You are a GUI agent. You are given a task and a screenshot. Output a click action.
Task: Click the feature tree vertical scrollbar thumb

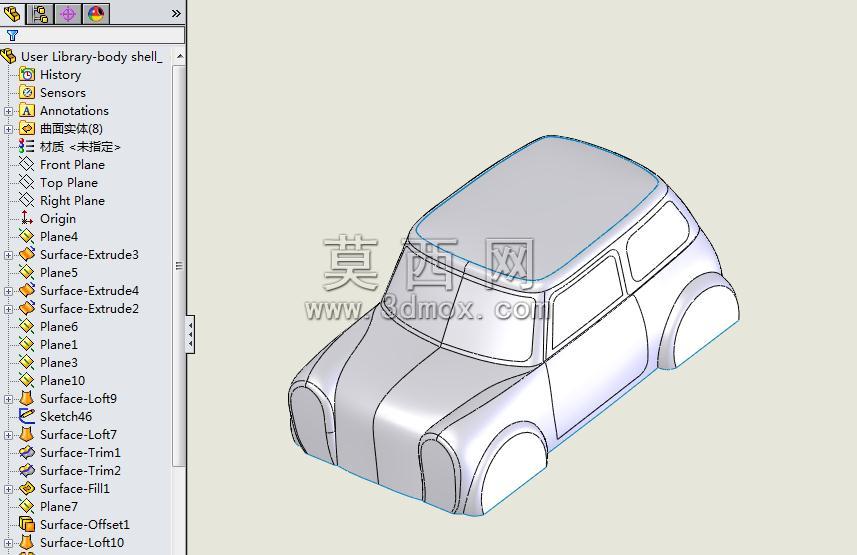click(x=179, y=266)
